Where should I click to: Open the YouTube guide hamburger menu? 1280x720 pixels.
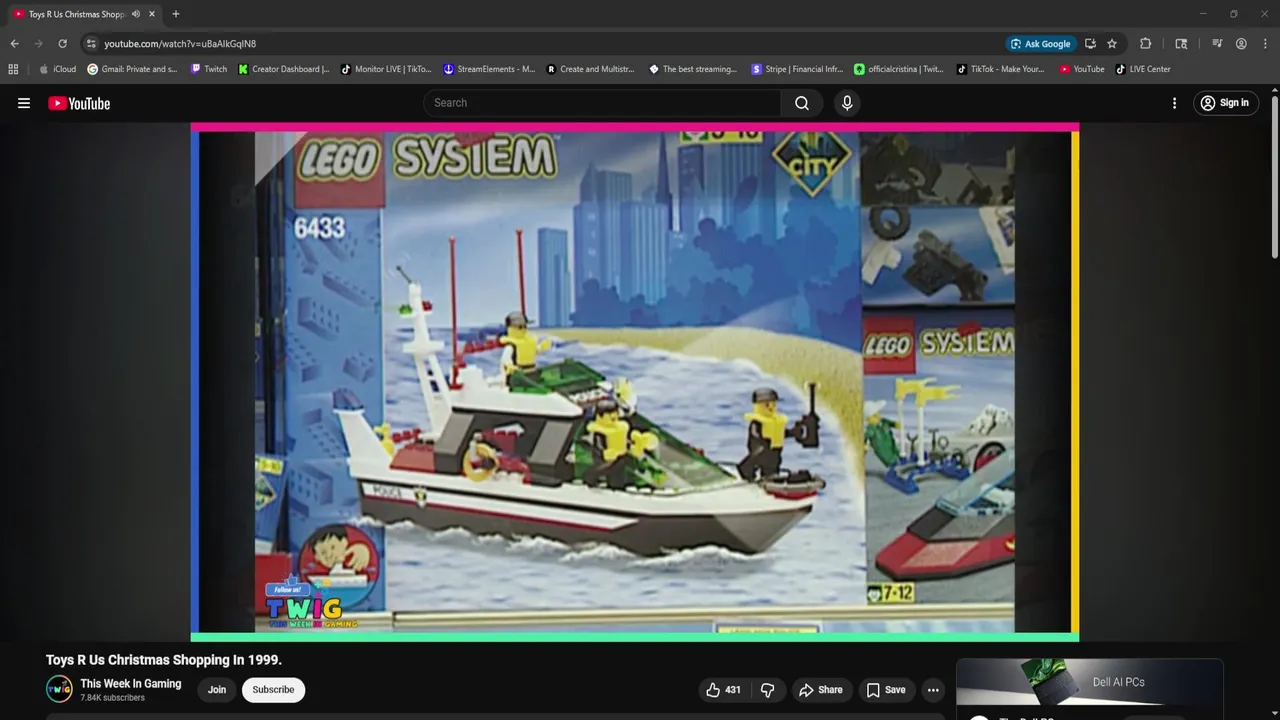(24, 103)
